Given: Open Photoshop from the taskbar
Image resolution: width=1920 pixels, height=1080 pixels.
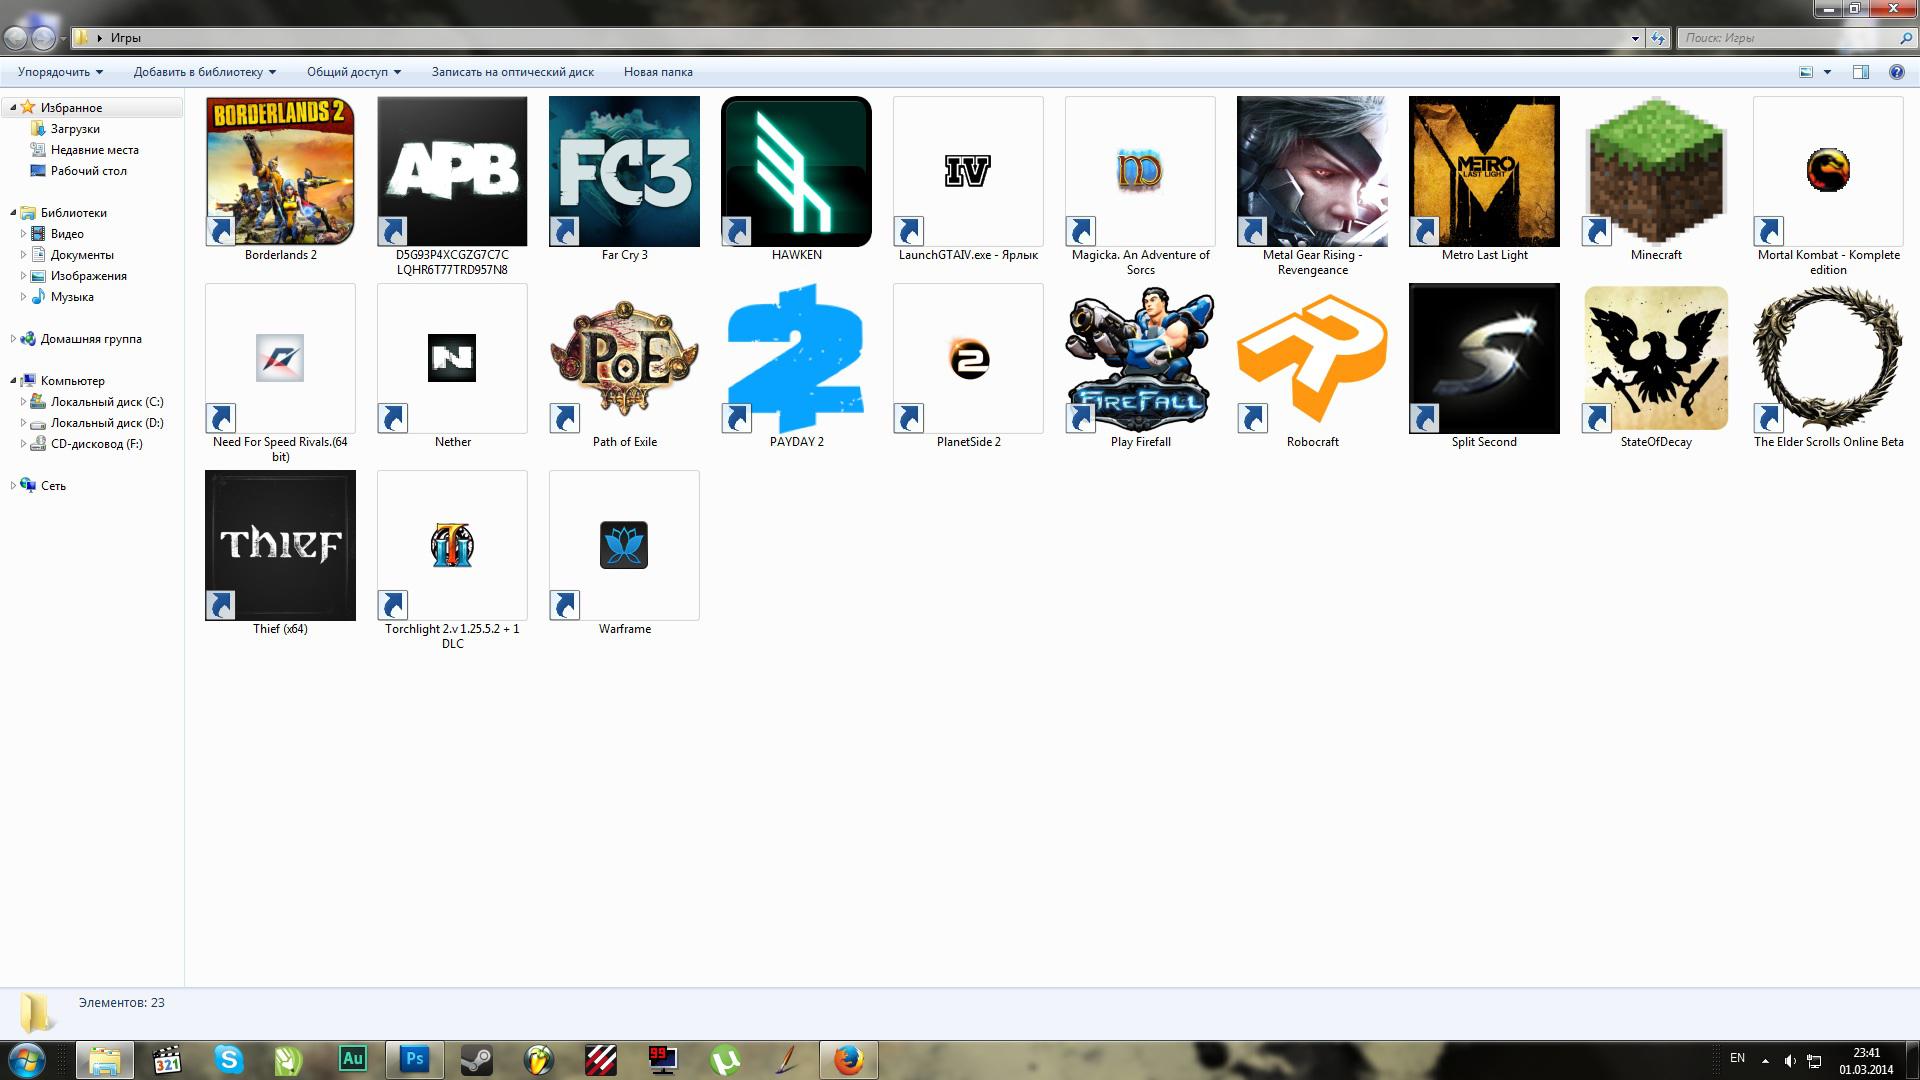Looking at the screenshot, I should (414, 1059).
